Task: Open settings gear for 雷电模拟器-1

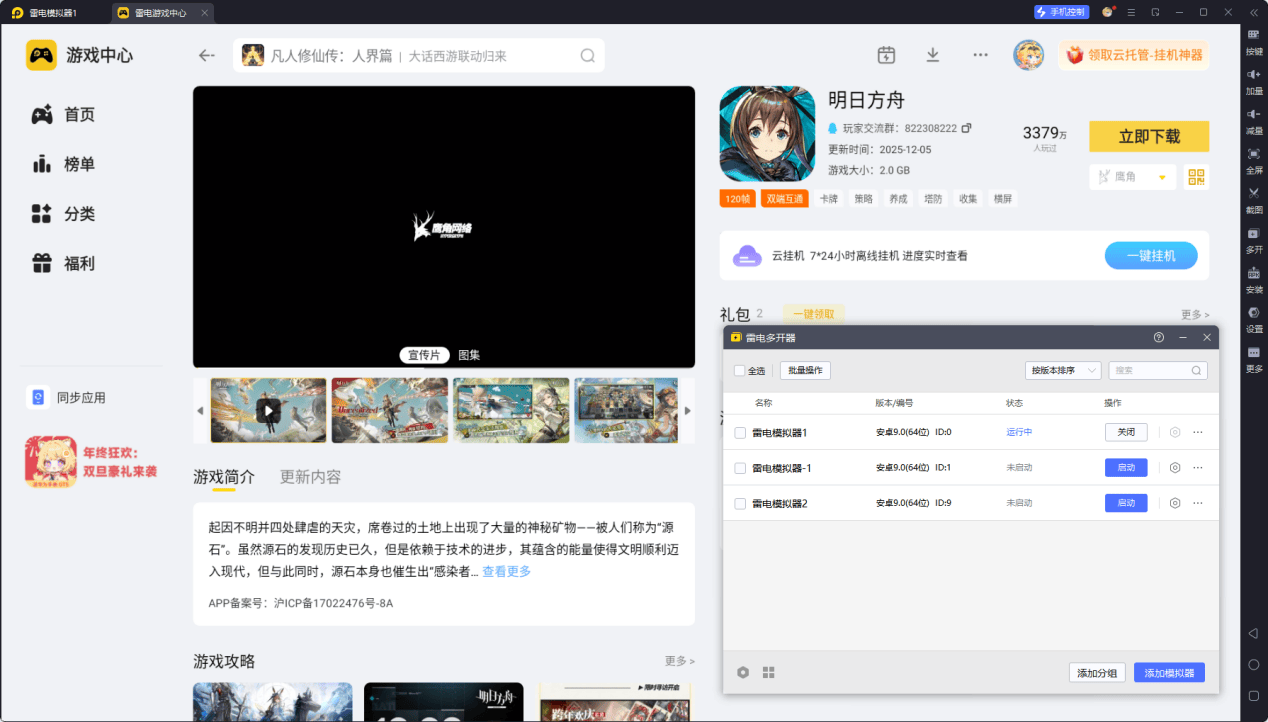Action: (1175, 467)
